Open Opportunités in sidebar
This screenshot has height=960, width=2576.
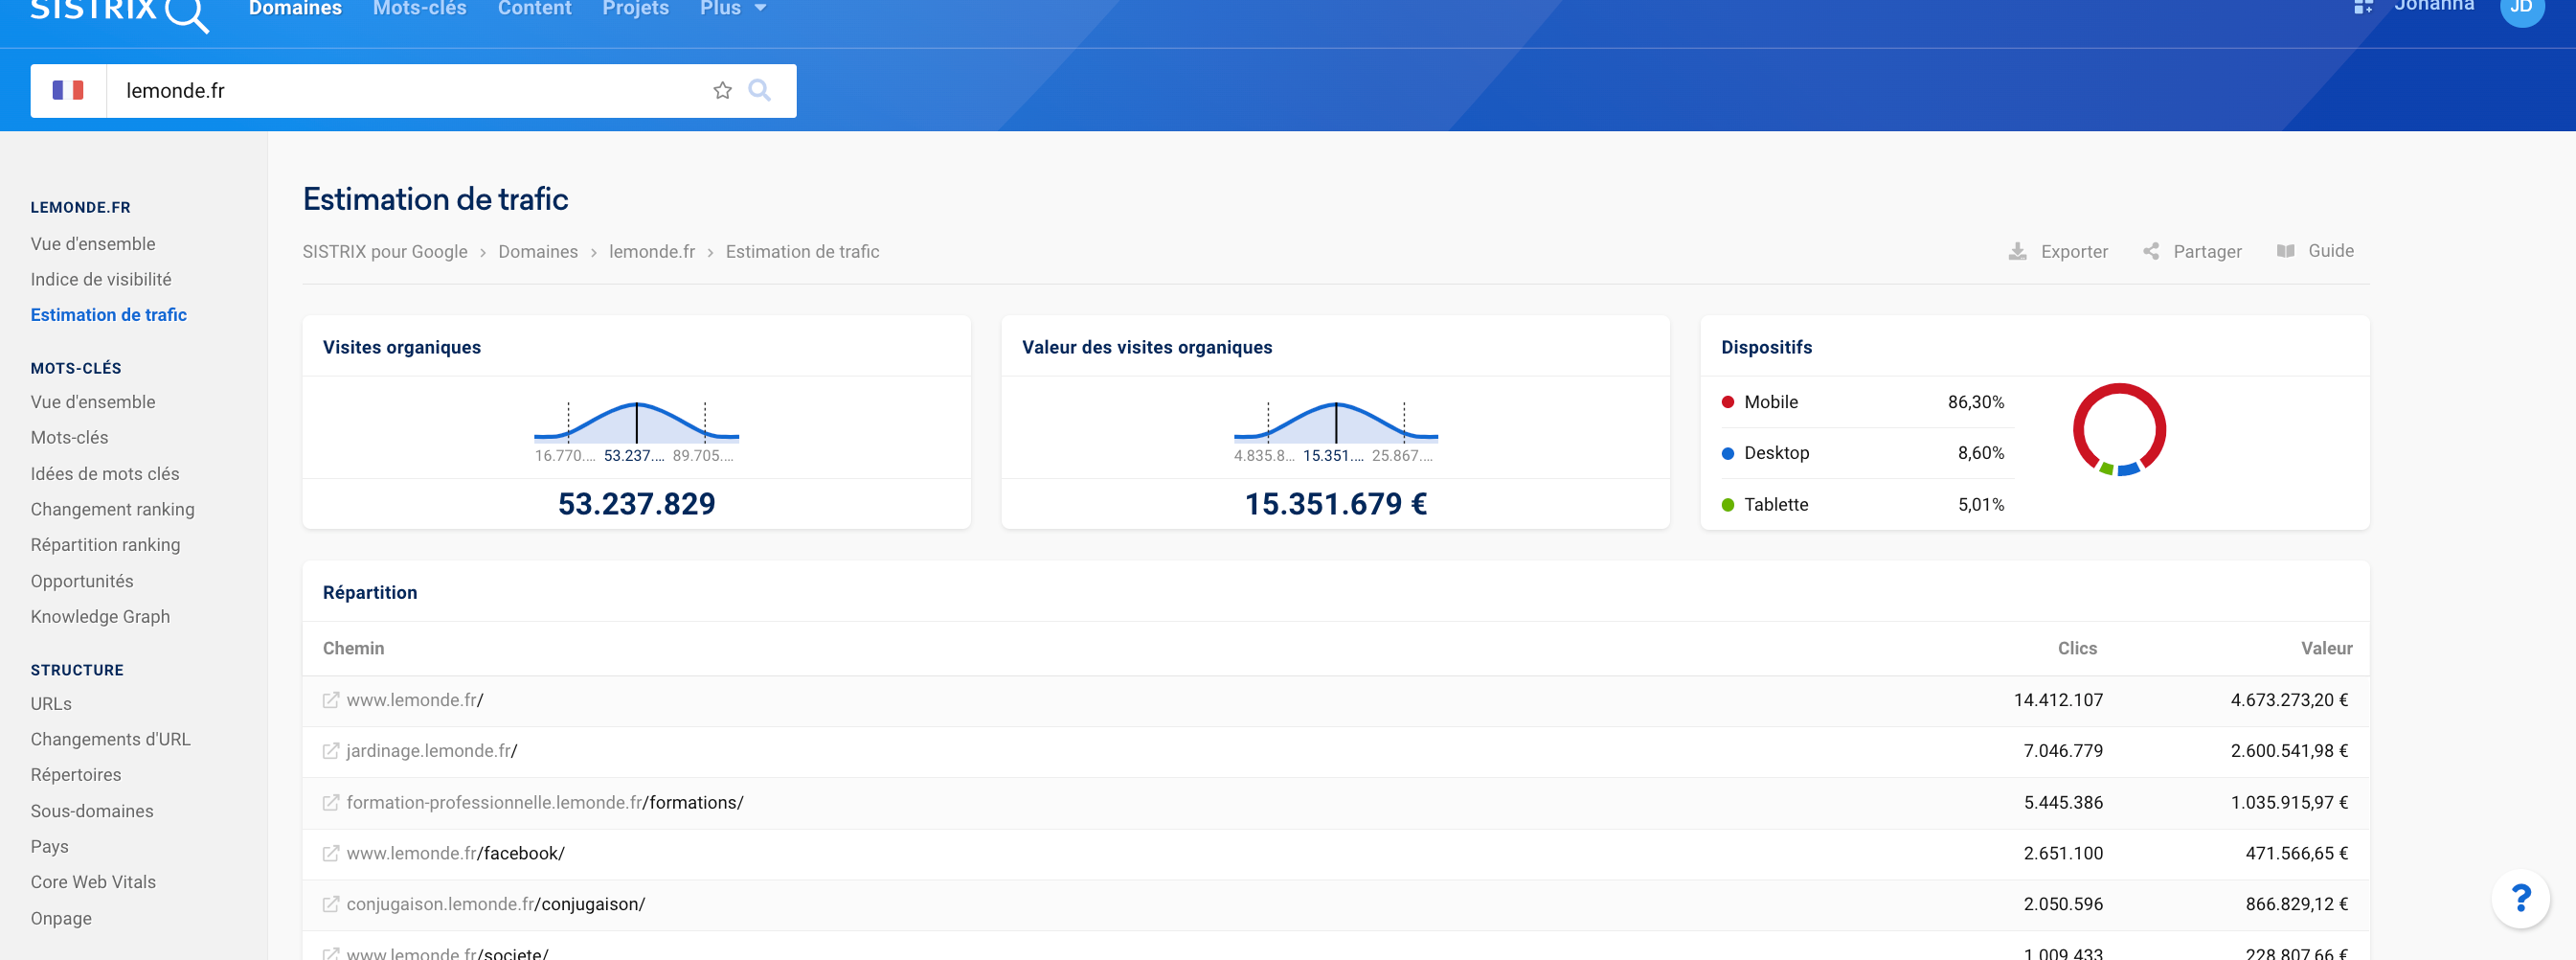tap(82, 581)
